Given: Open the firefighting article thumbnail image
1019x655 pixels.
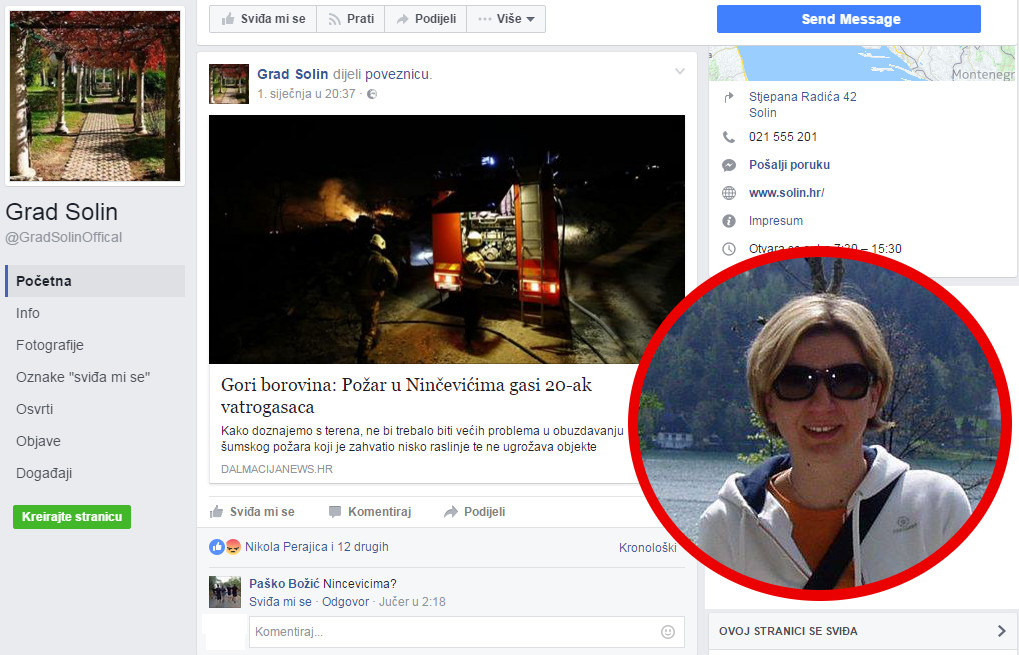Looking at the screenshot, I should [x=446, y=239].
